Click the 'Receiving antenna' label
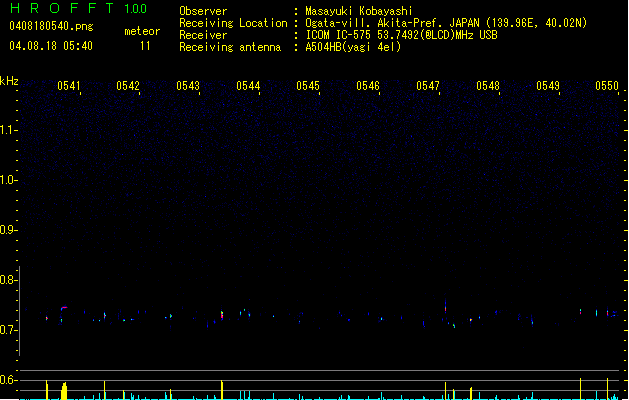 (x=230, y=47)
